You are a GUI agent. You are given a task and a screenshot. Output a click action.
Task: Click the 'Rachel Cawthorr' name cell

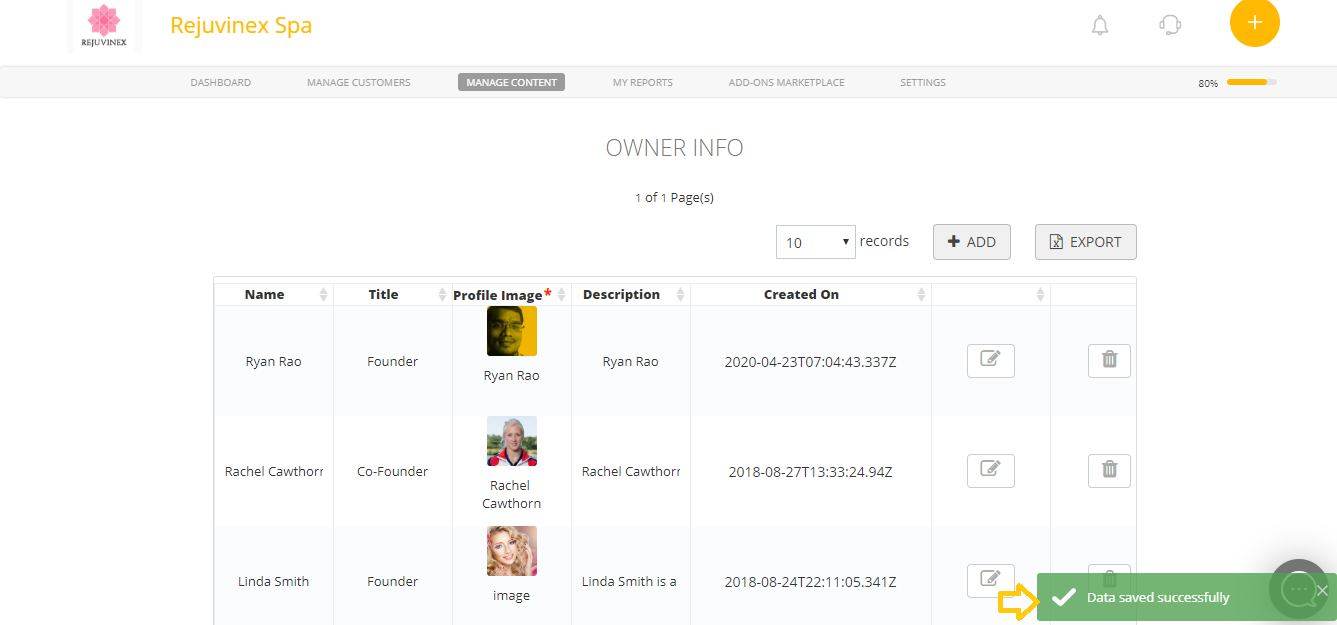pos(274,472)
